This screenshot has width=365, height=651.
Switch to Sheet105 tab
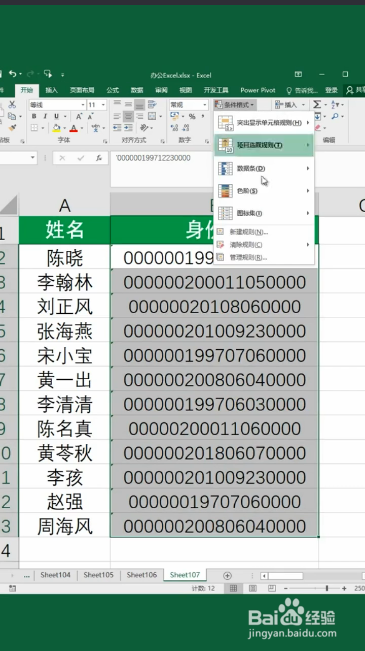coord(98,575)
